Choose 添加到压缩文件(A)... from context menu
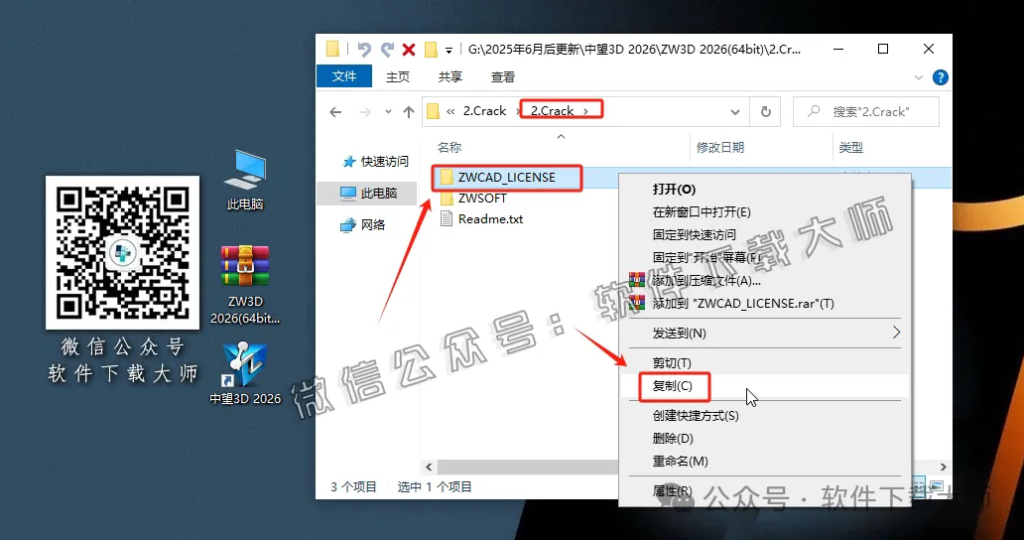 (x=707, y=281)
